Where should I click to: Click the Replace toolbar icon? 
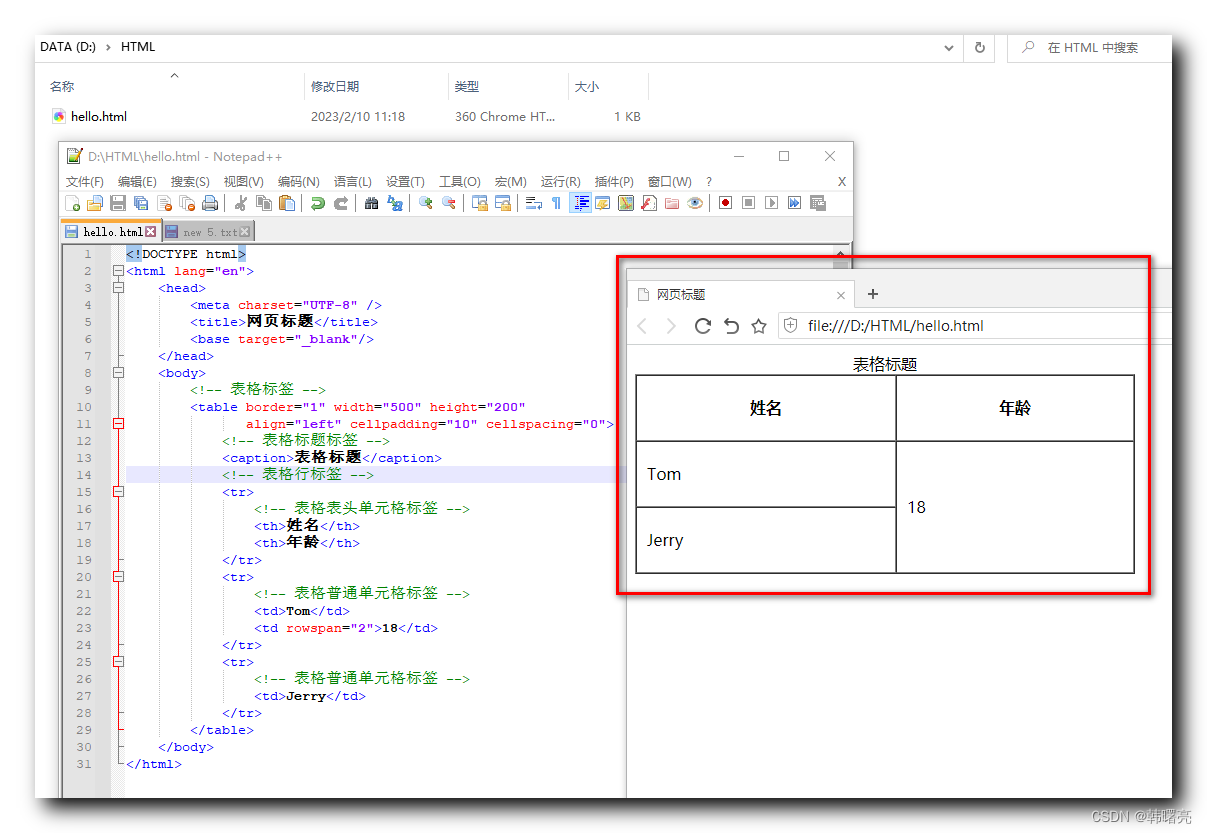click(x=395, y=203)
